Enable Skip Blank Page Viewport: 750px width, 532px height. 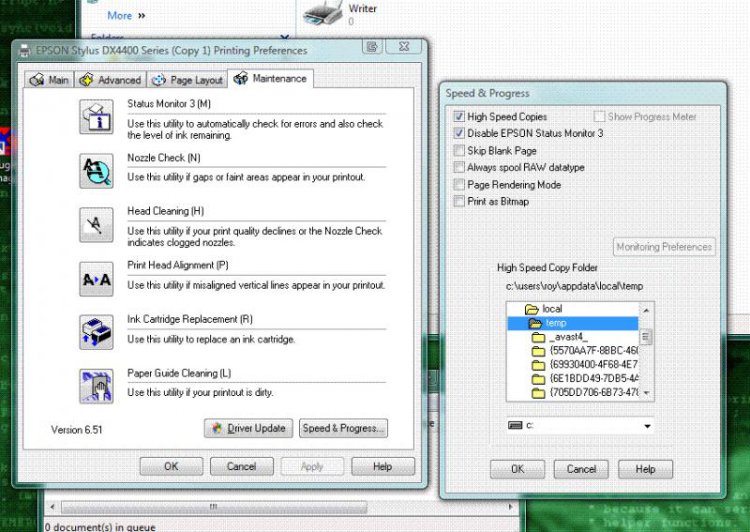(x=459, y=151)
